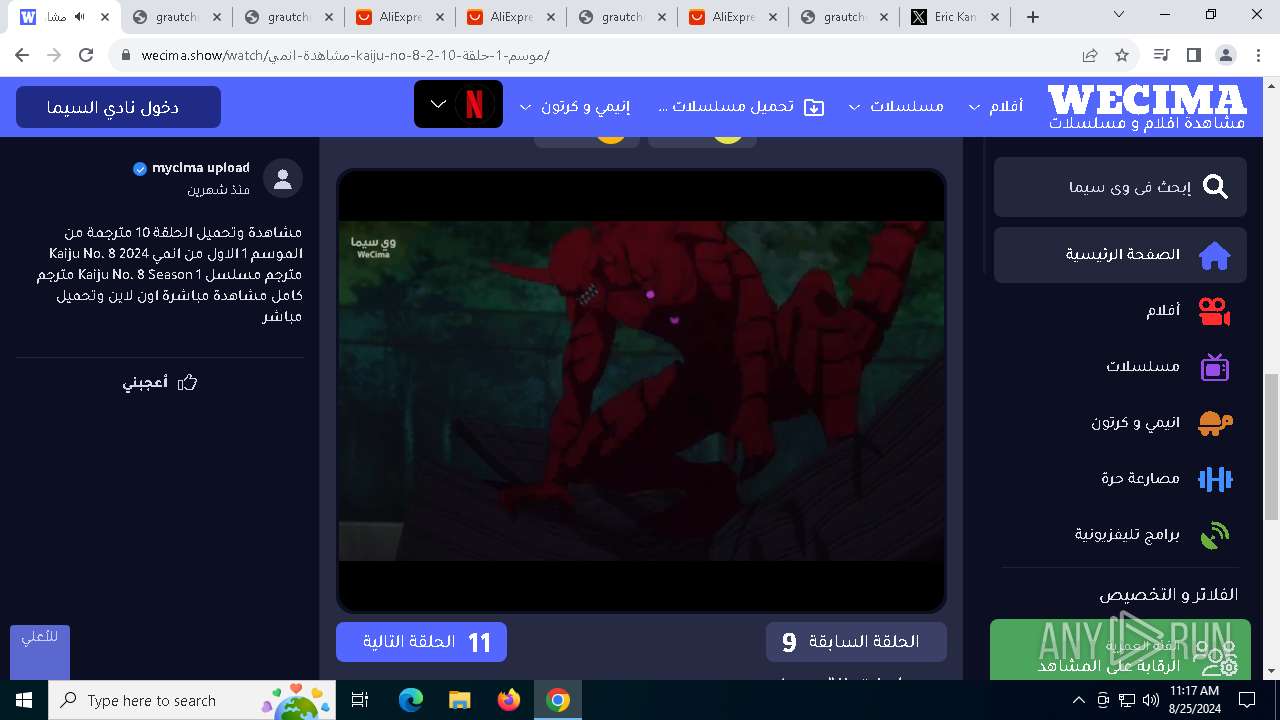
Task: Open انيمي و كرتون icon in sidebar
Action: (1214, 423)
